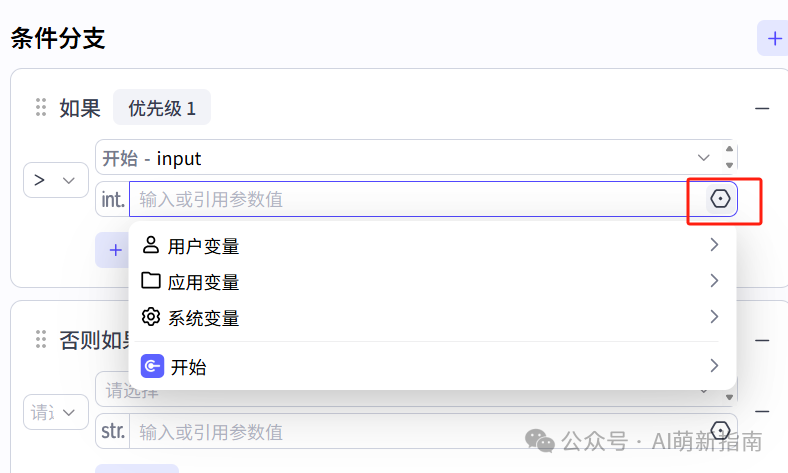Click the plus icon beside 条件分支 title
The width and height of the screenshot is (788, 473).
[773, 39]
